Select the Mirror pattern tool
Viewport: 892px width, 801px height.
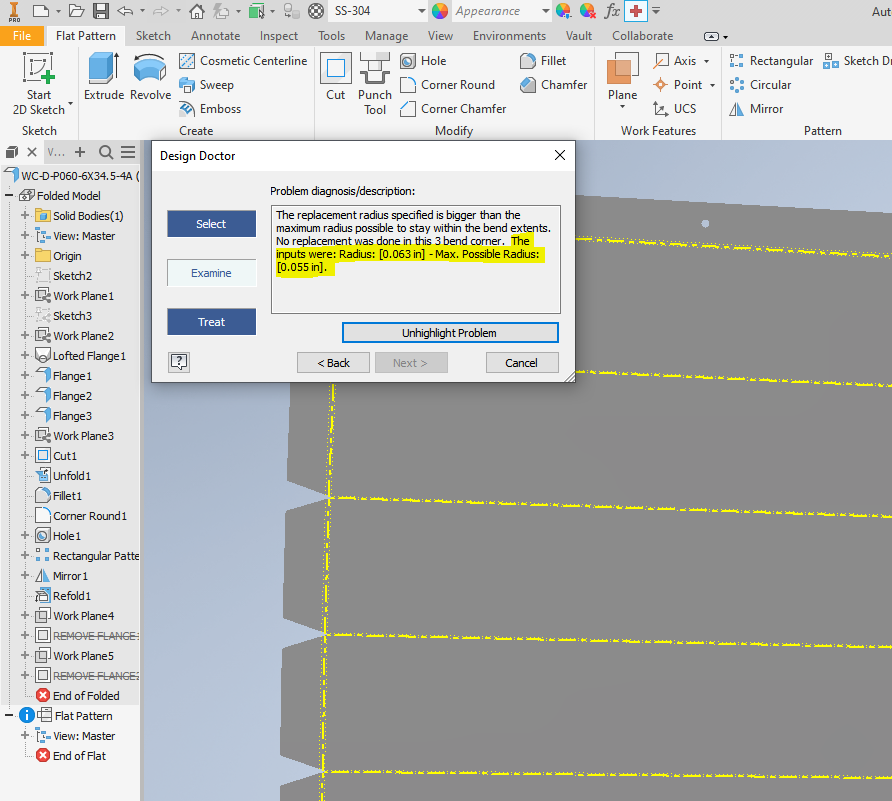(757, 108)
